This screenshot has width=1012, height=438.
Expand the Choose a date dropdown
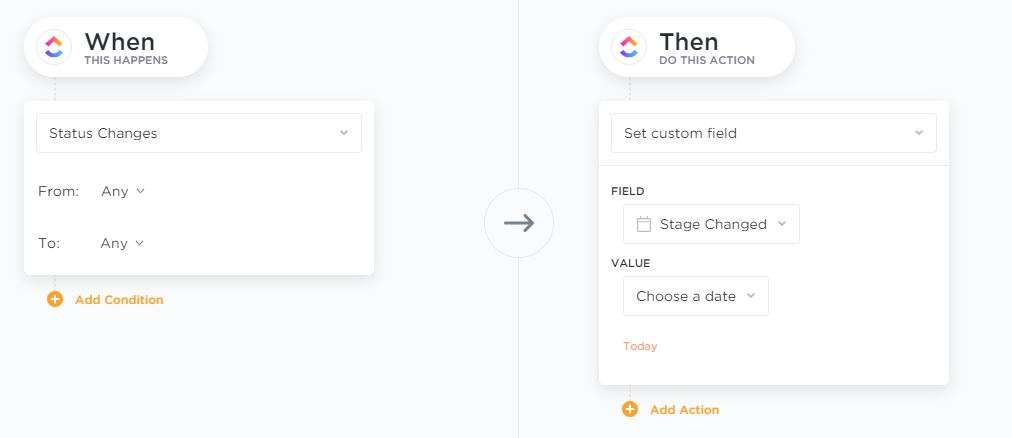pos(695,296)
